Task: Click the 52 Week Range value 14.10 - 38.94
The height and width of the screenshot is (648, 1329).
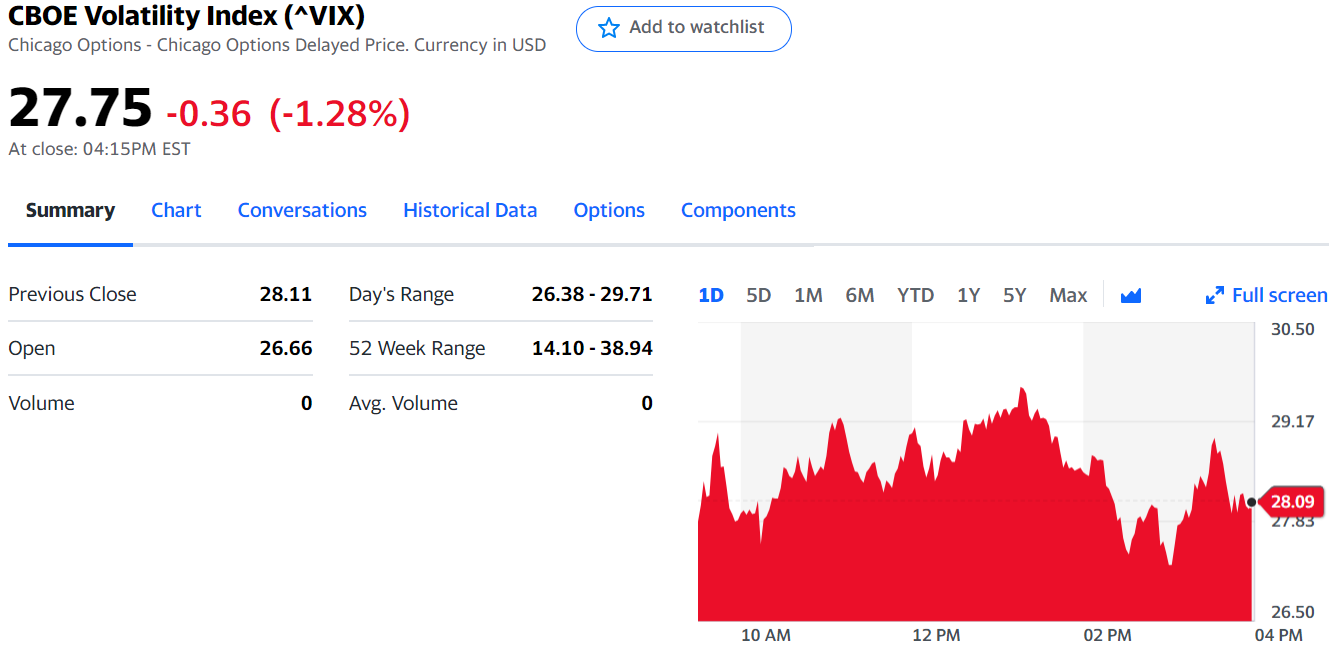Action: tap(592, 348)
